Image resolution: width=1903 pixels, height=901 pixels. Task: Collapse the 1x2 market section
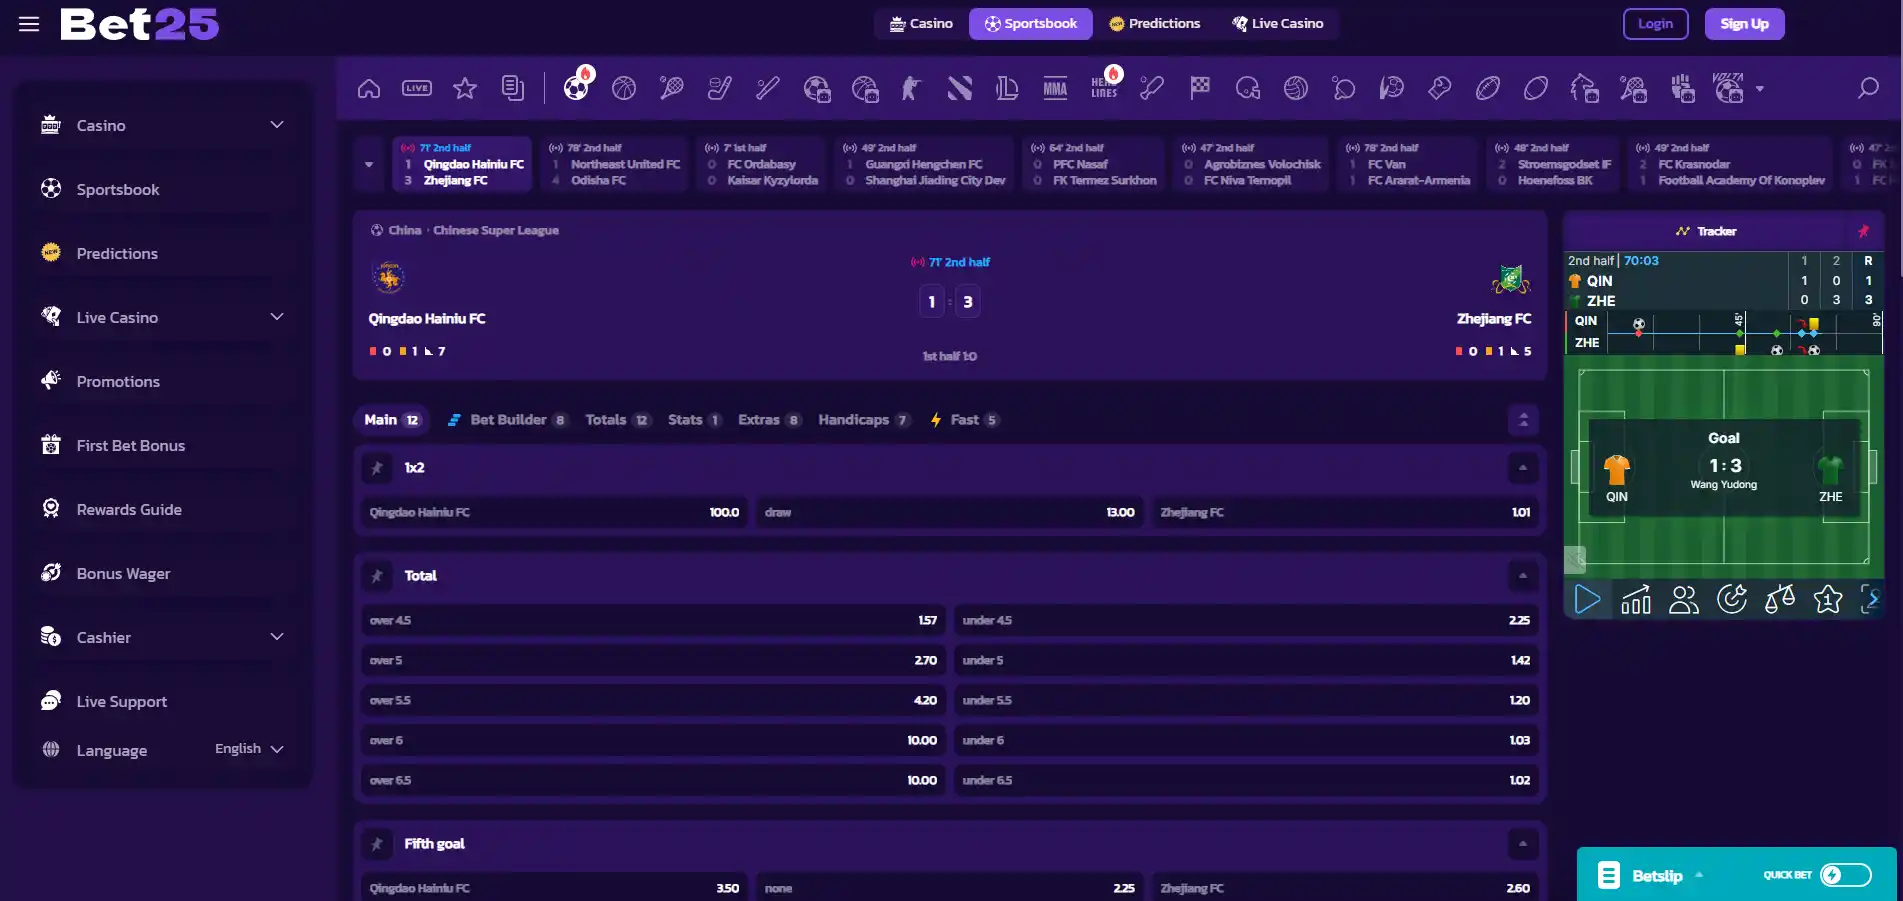[1523, 468]
